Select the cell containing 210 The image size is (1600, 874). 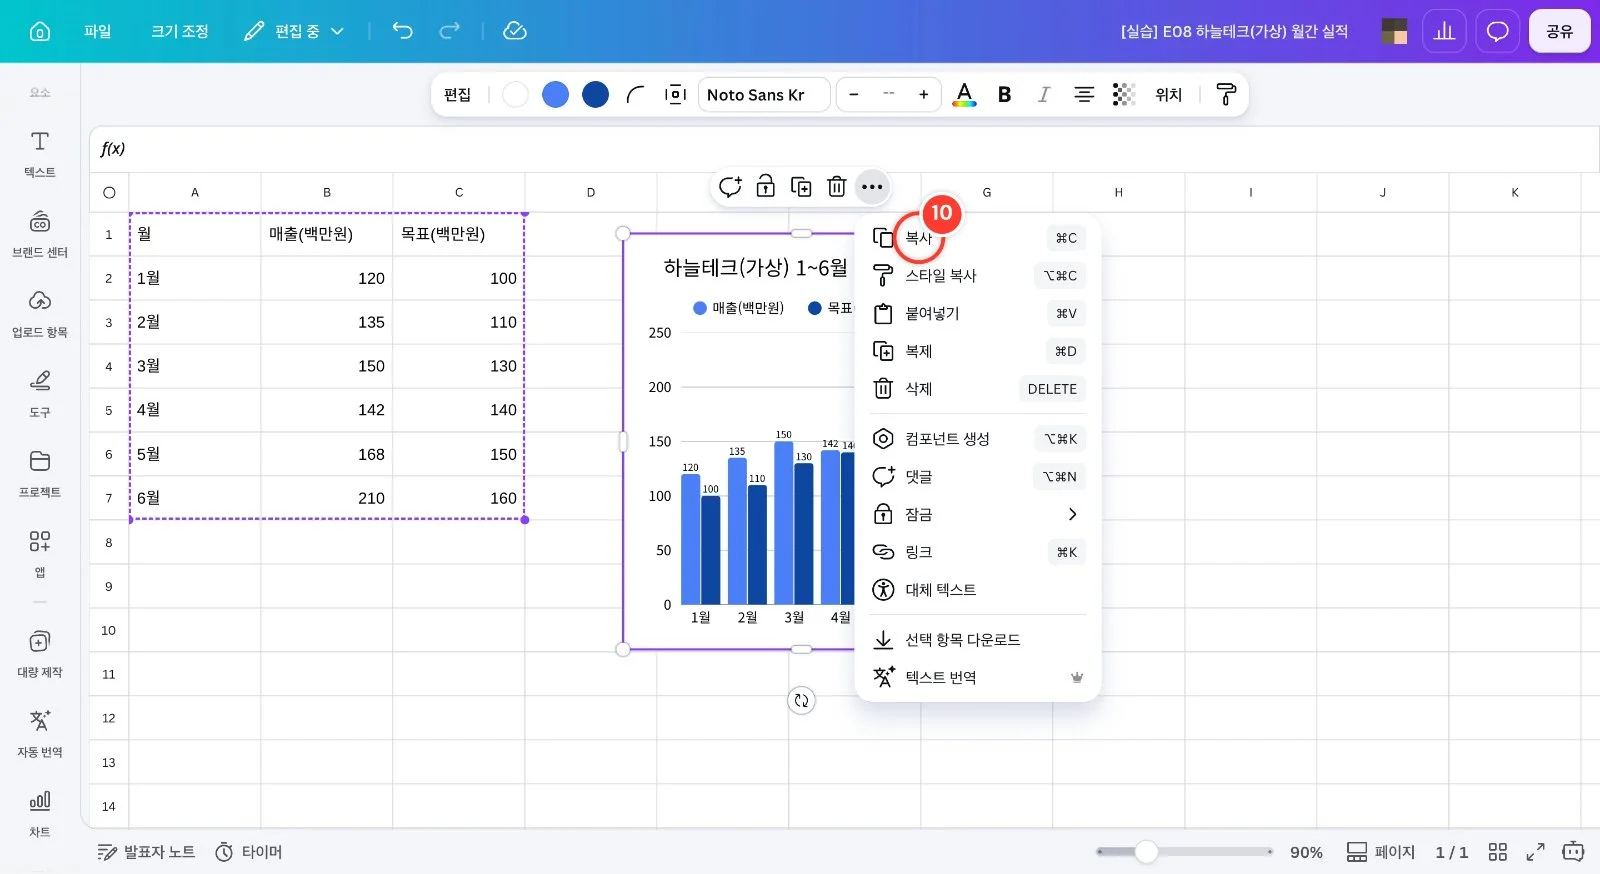327,498
